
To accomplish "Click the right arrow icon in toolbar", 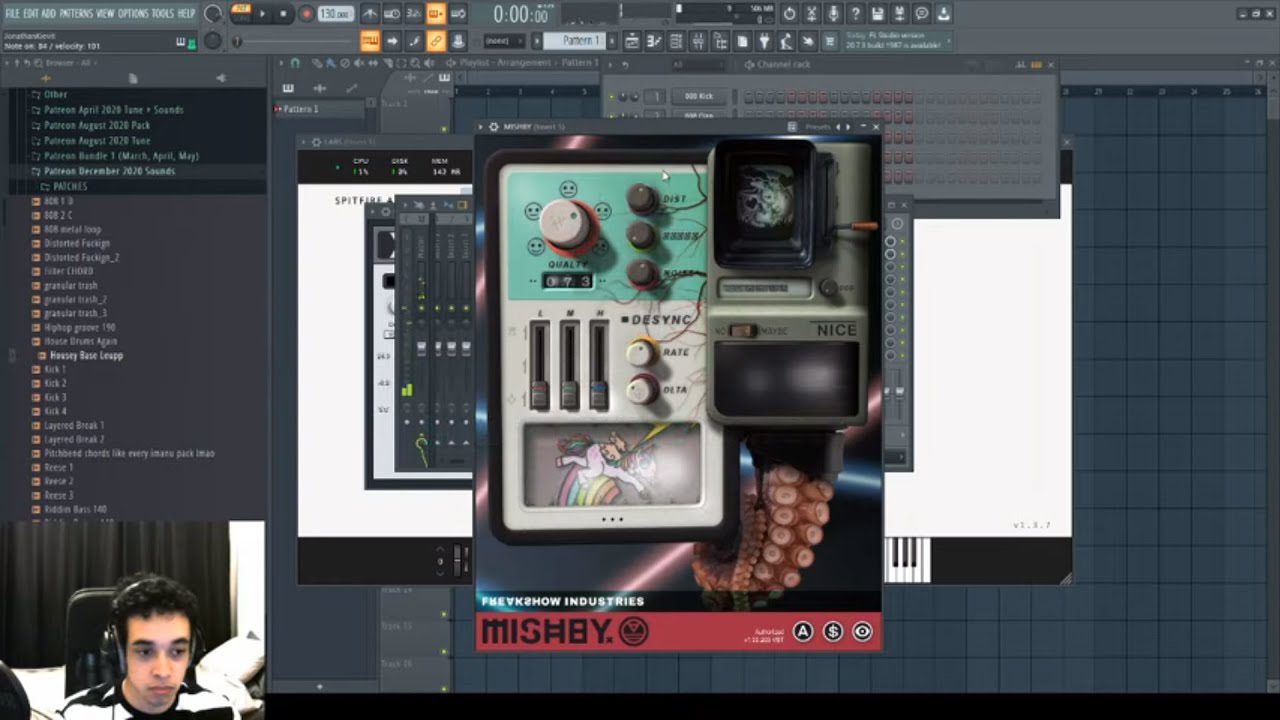I will (x=393, y=41).
